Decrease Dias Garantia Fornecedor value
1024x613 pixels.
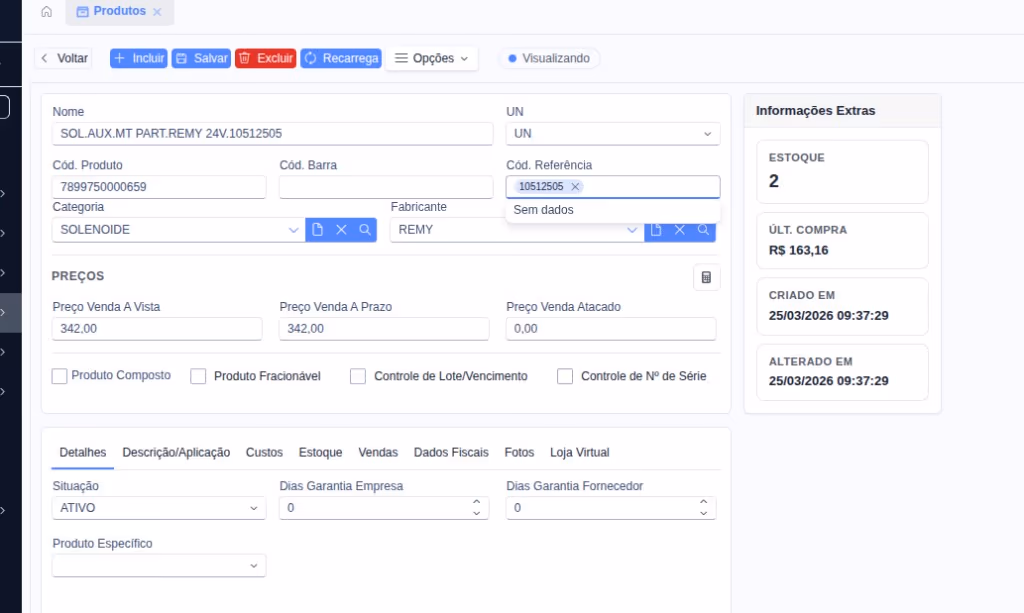tap(703, 514)
